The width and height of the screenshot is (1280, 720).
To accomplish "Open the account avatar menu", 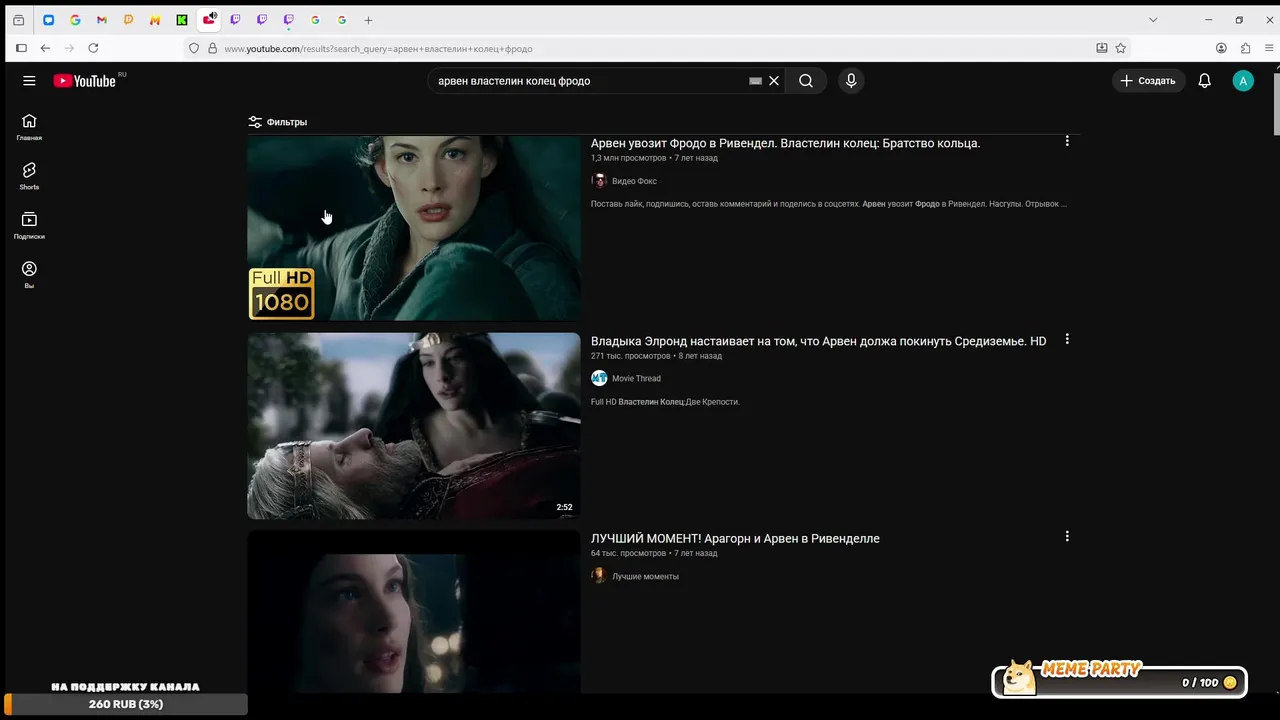I will tap(1243, 81).
